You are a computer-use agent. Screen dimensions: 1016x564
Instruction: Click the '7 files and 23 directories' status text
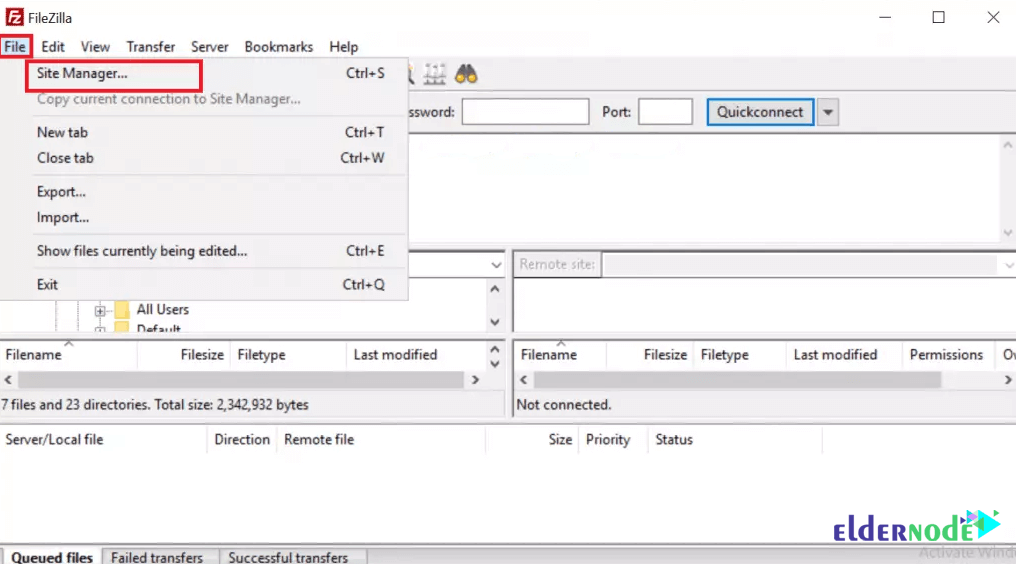point(155,405)
